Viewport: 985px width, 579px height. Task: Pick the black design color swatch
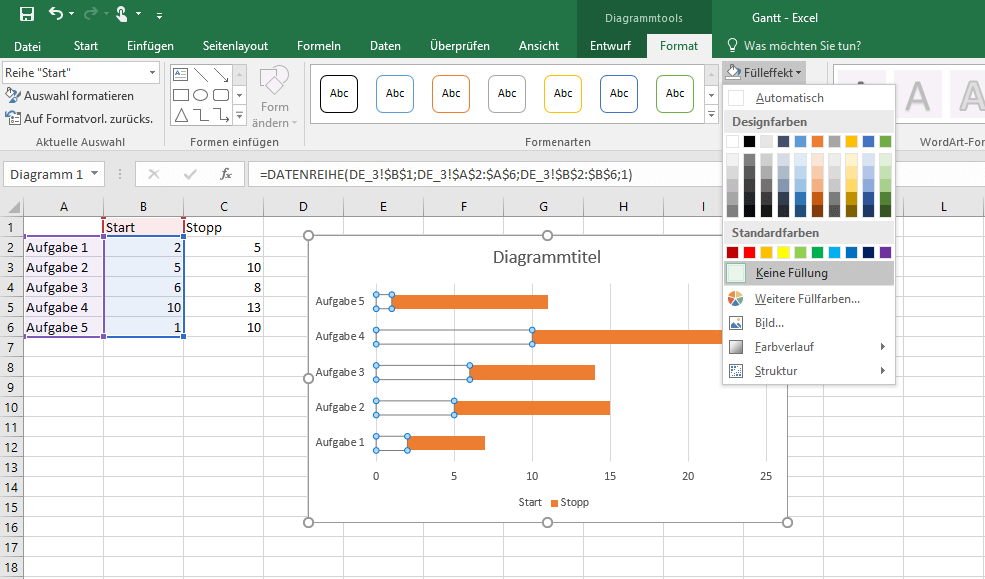tap(749, 141)
